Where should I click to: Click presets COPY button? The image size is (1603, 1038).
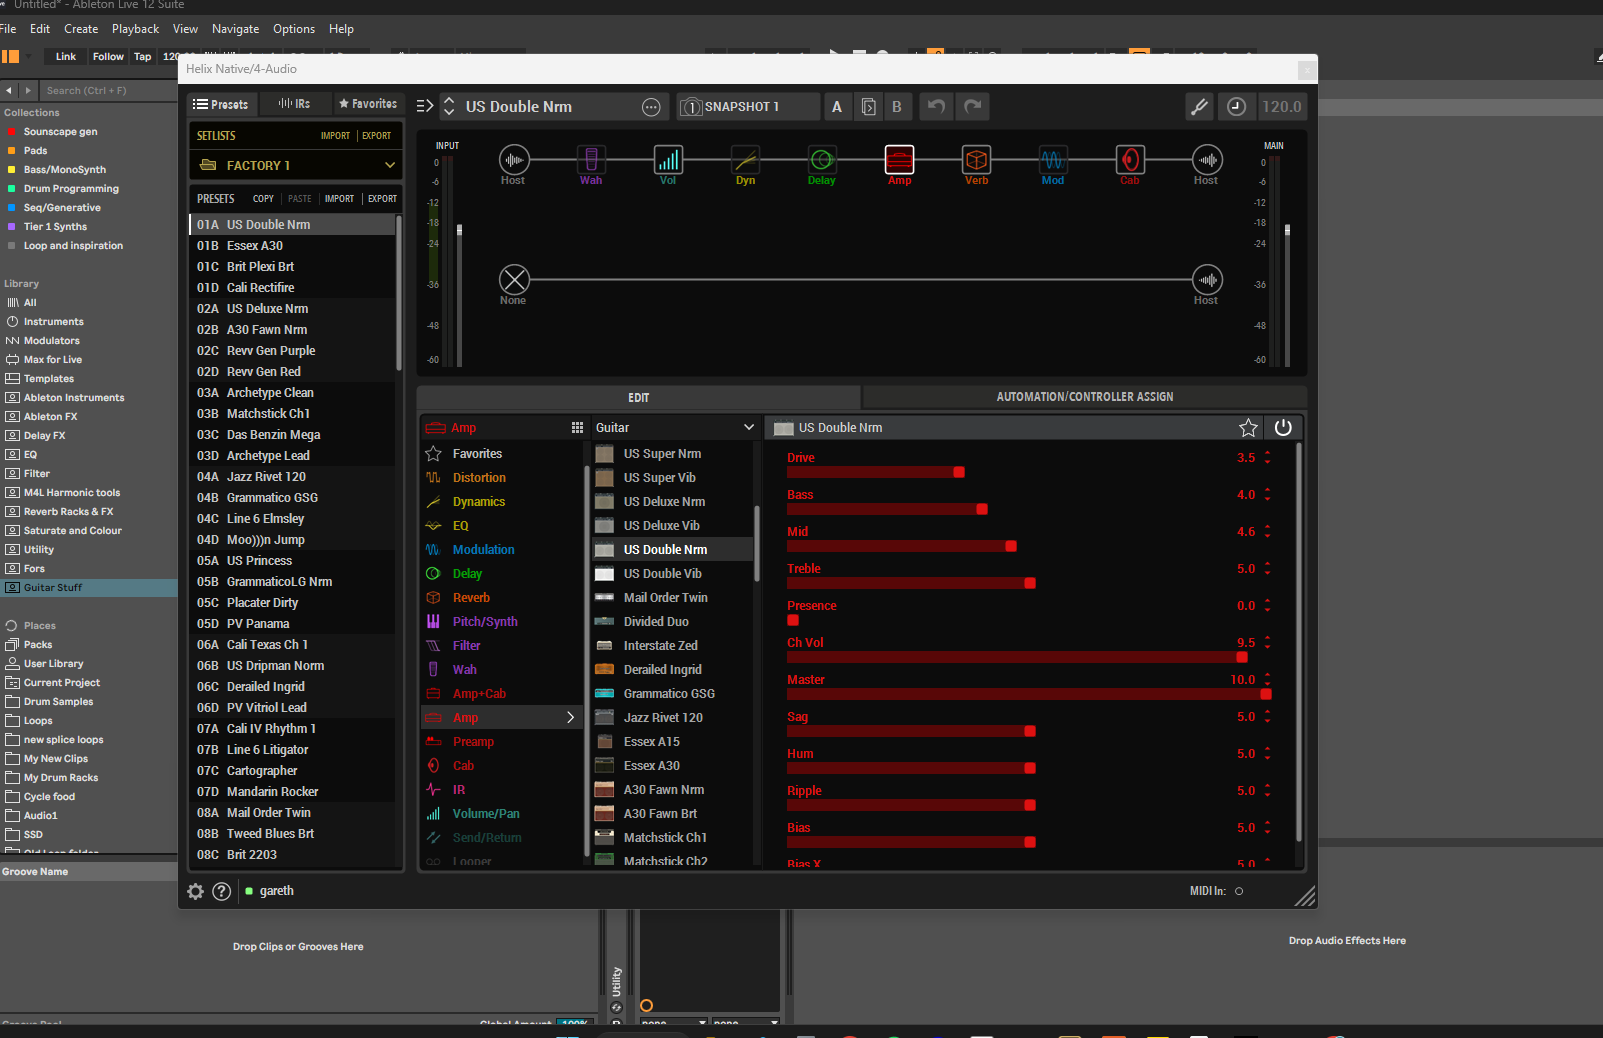click(263, 199)
